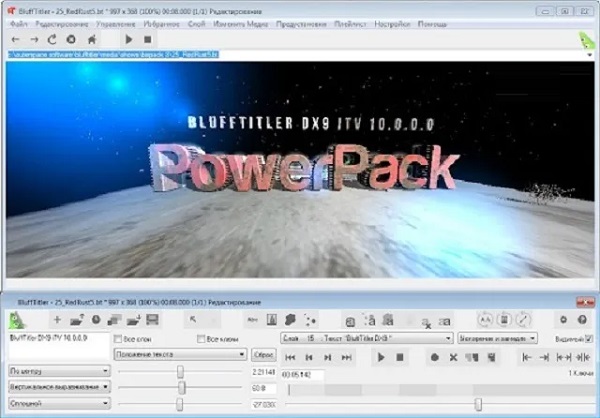Viewport: 600px width, 418px height.
Task: Click the highlighted file path address bar
Action: pyautogui.click(x=295, y=55)
